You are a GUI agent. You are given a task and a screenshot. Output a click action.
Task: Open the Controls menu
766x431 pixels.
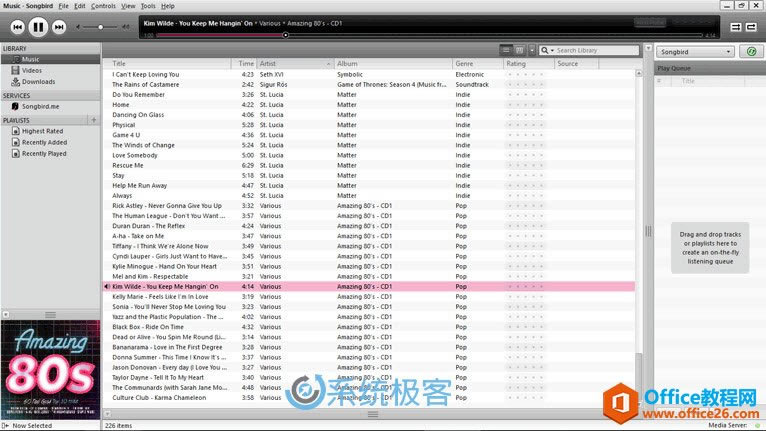point(103,6)
